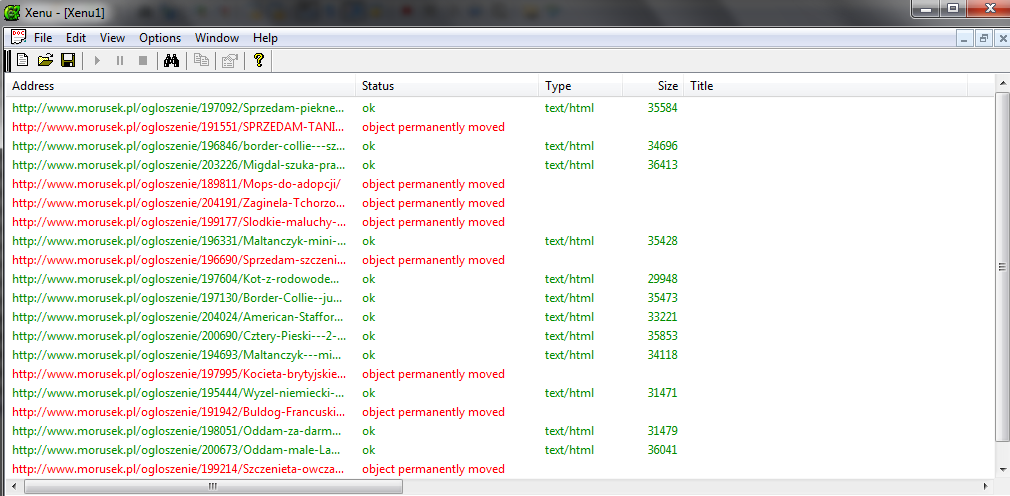Select the 200673/Oddam-male-La URL row
Viewport: 1010px width, 496px height.
[178, 450]
